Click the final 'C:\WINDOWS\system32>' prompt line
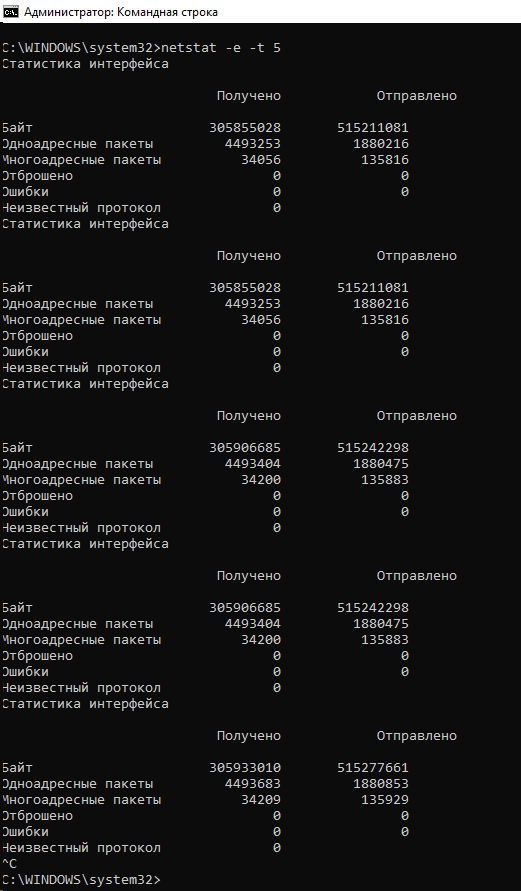 82,880
